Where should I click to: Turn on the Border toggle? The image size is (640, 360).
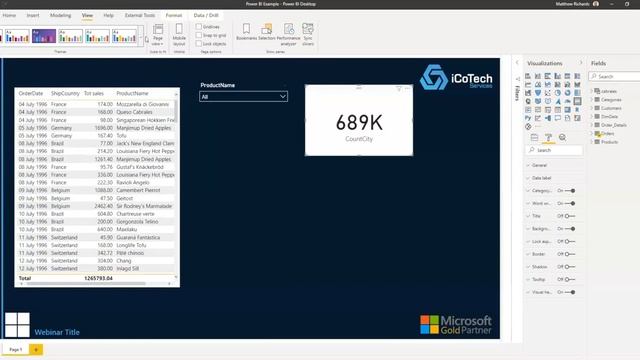click(x=570, y=254)
